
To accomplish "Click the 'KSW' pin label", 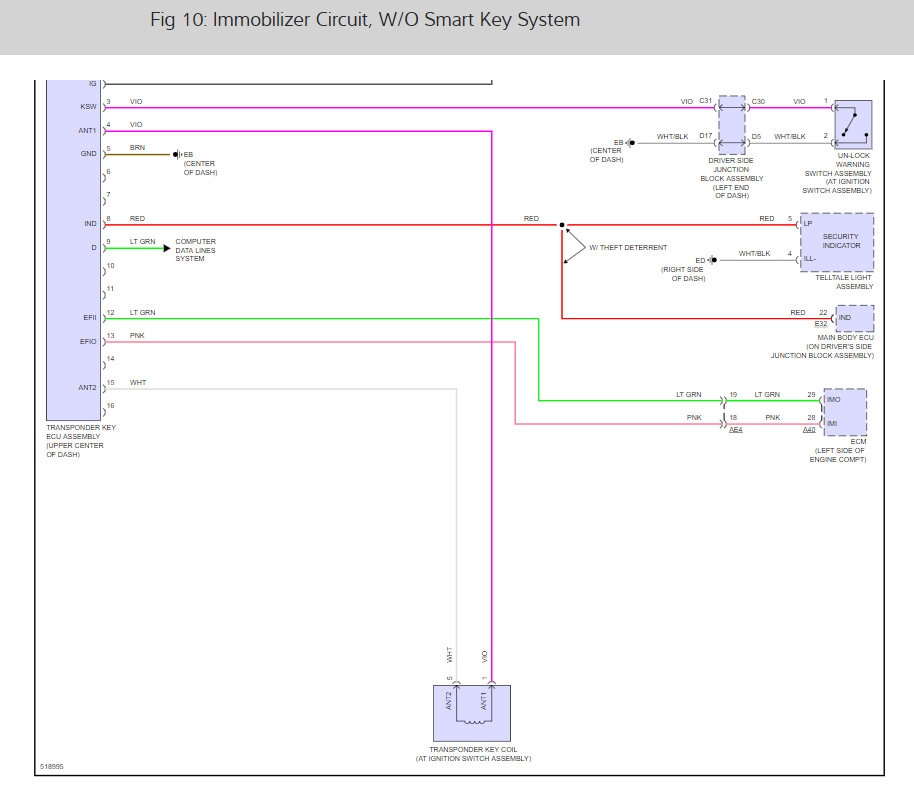I will 89,107.
